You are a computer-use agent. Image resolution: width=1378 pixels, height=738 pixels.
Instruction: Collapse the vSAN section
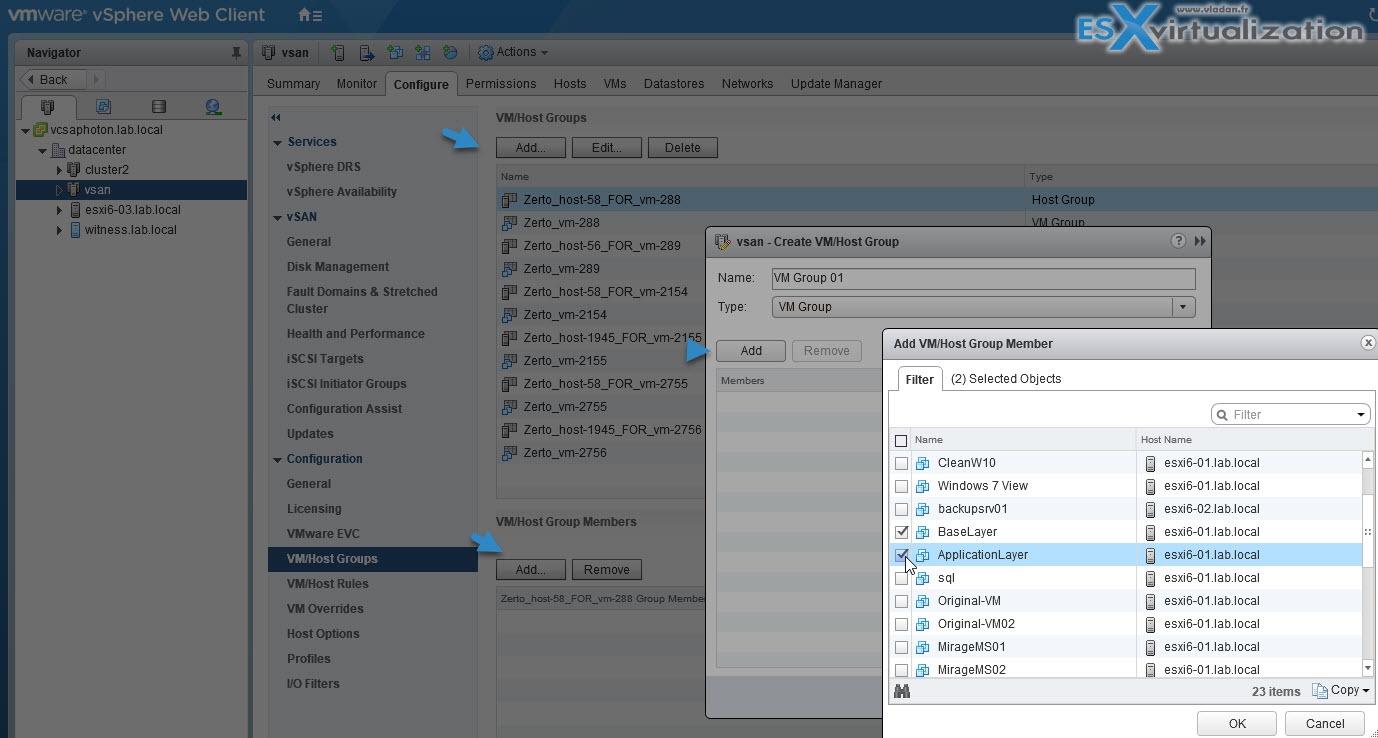coord(278,217)
